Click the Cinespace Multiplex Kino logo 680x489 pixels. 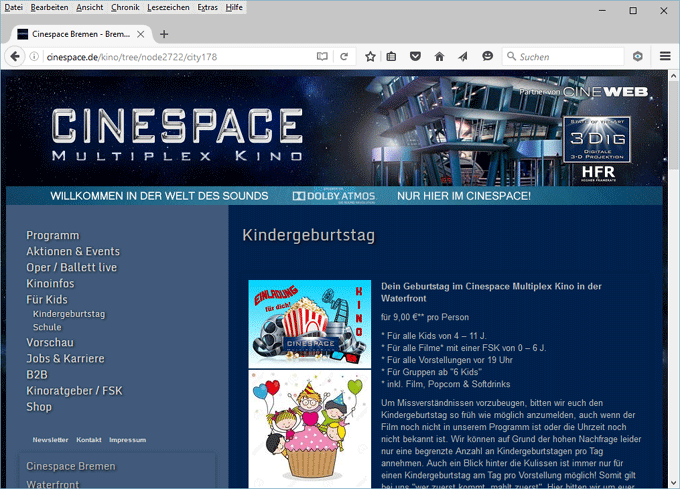(x=177, y=134)
